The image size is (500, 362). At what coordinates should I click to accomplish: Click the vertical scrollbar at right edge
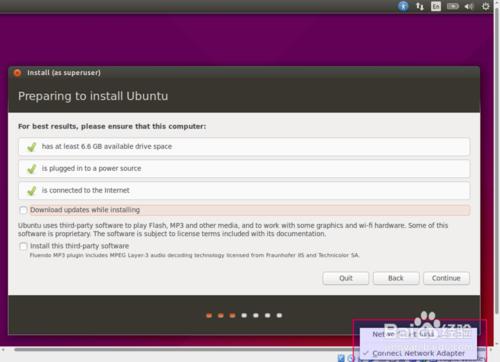click(x=497, y=160)
